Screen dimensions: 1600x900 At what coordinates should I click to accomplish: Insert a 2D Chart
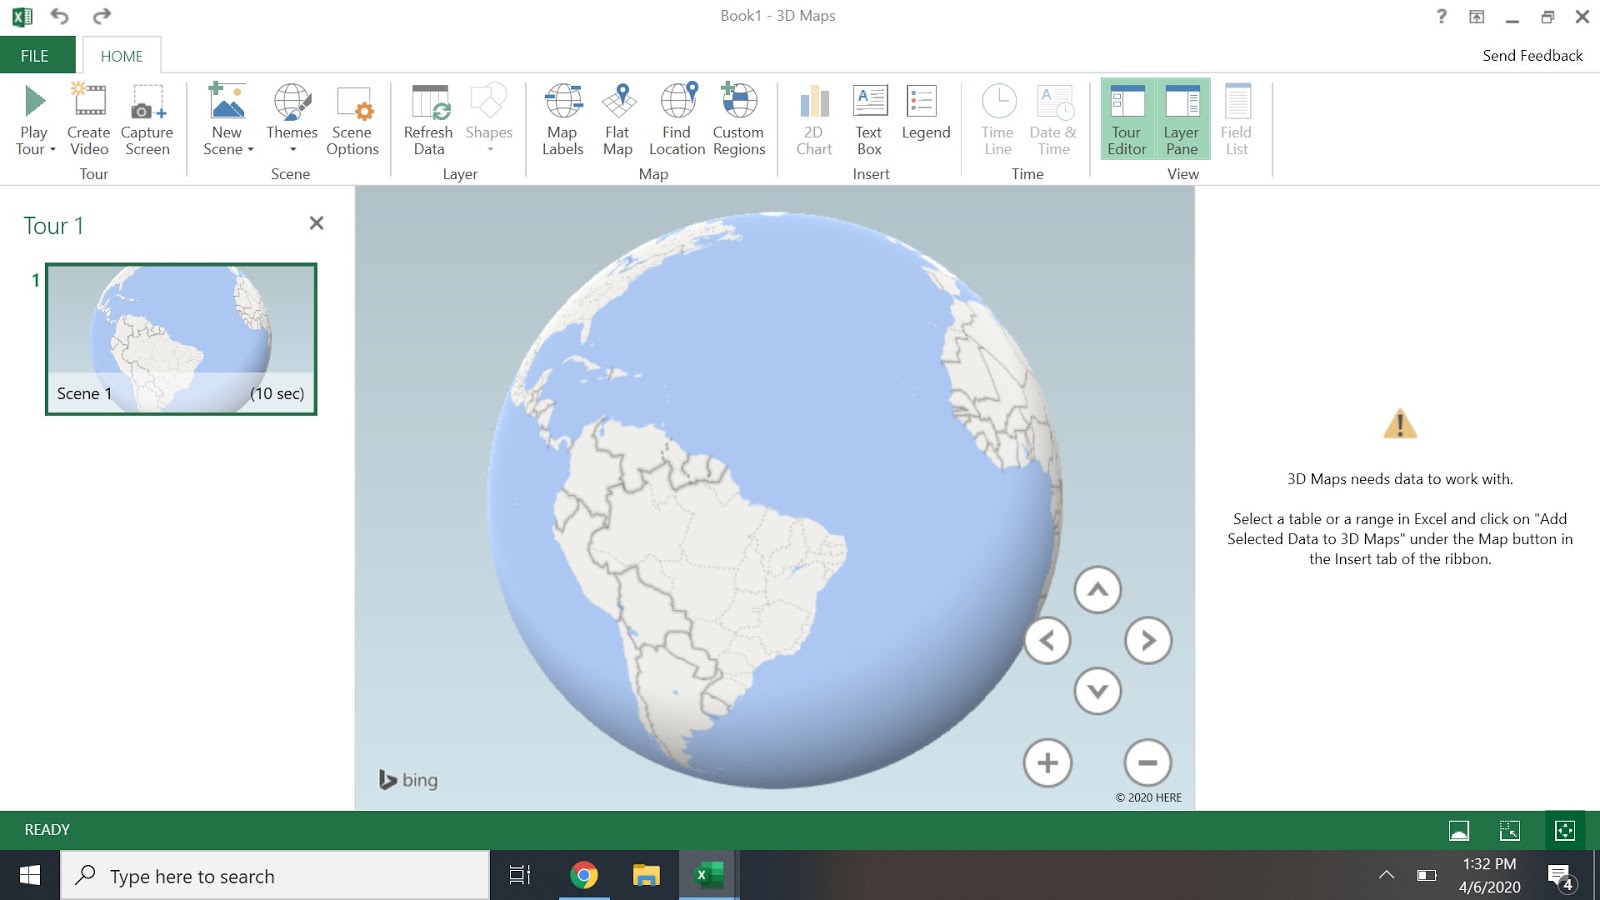click(x=814, y=120)
